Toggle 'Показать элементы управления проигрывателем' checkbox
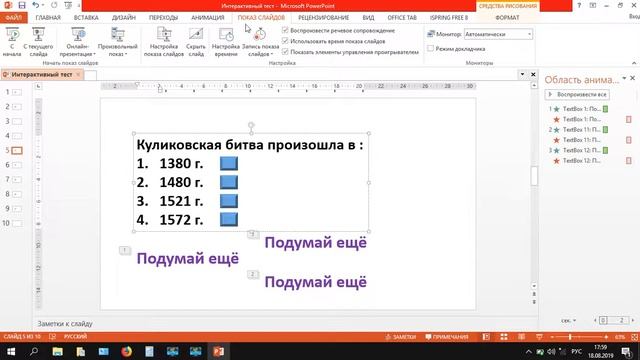Viewport: 640px width, 360px height. 285,52
